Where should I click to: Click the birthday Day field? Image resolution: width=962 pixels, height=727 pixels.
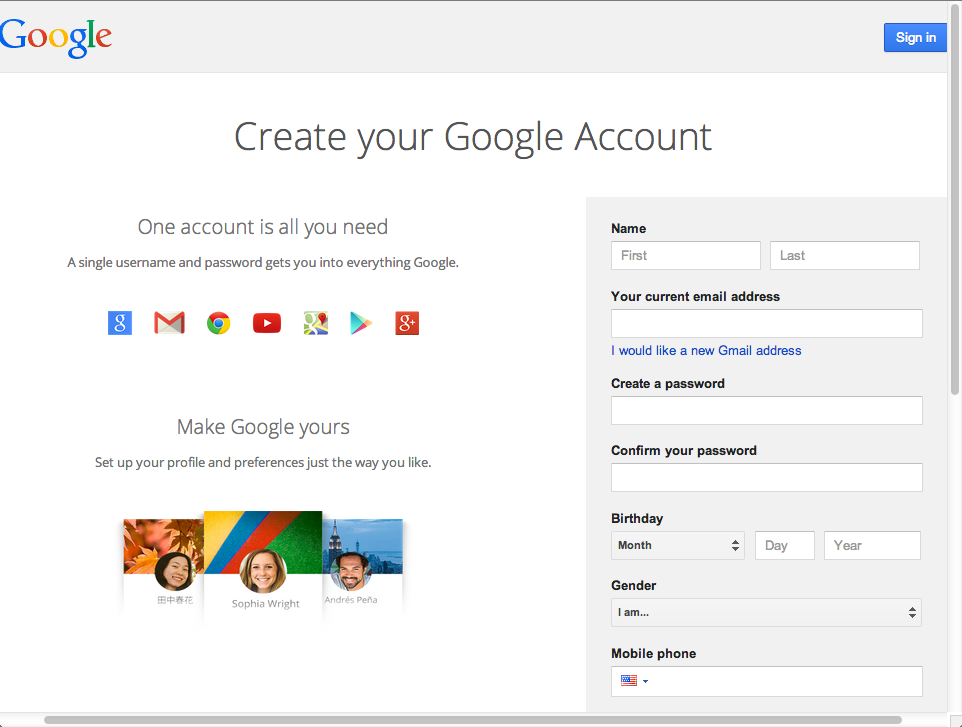(x=785, y=545)
